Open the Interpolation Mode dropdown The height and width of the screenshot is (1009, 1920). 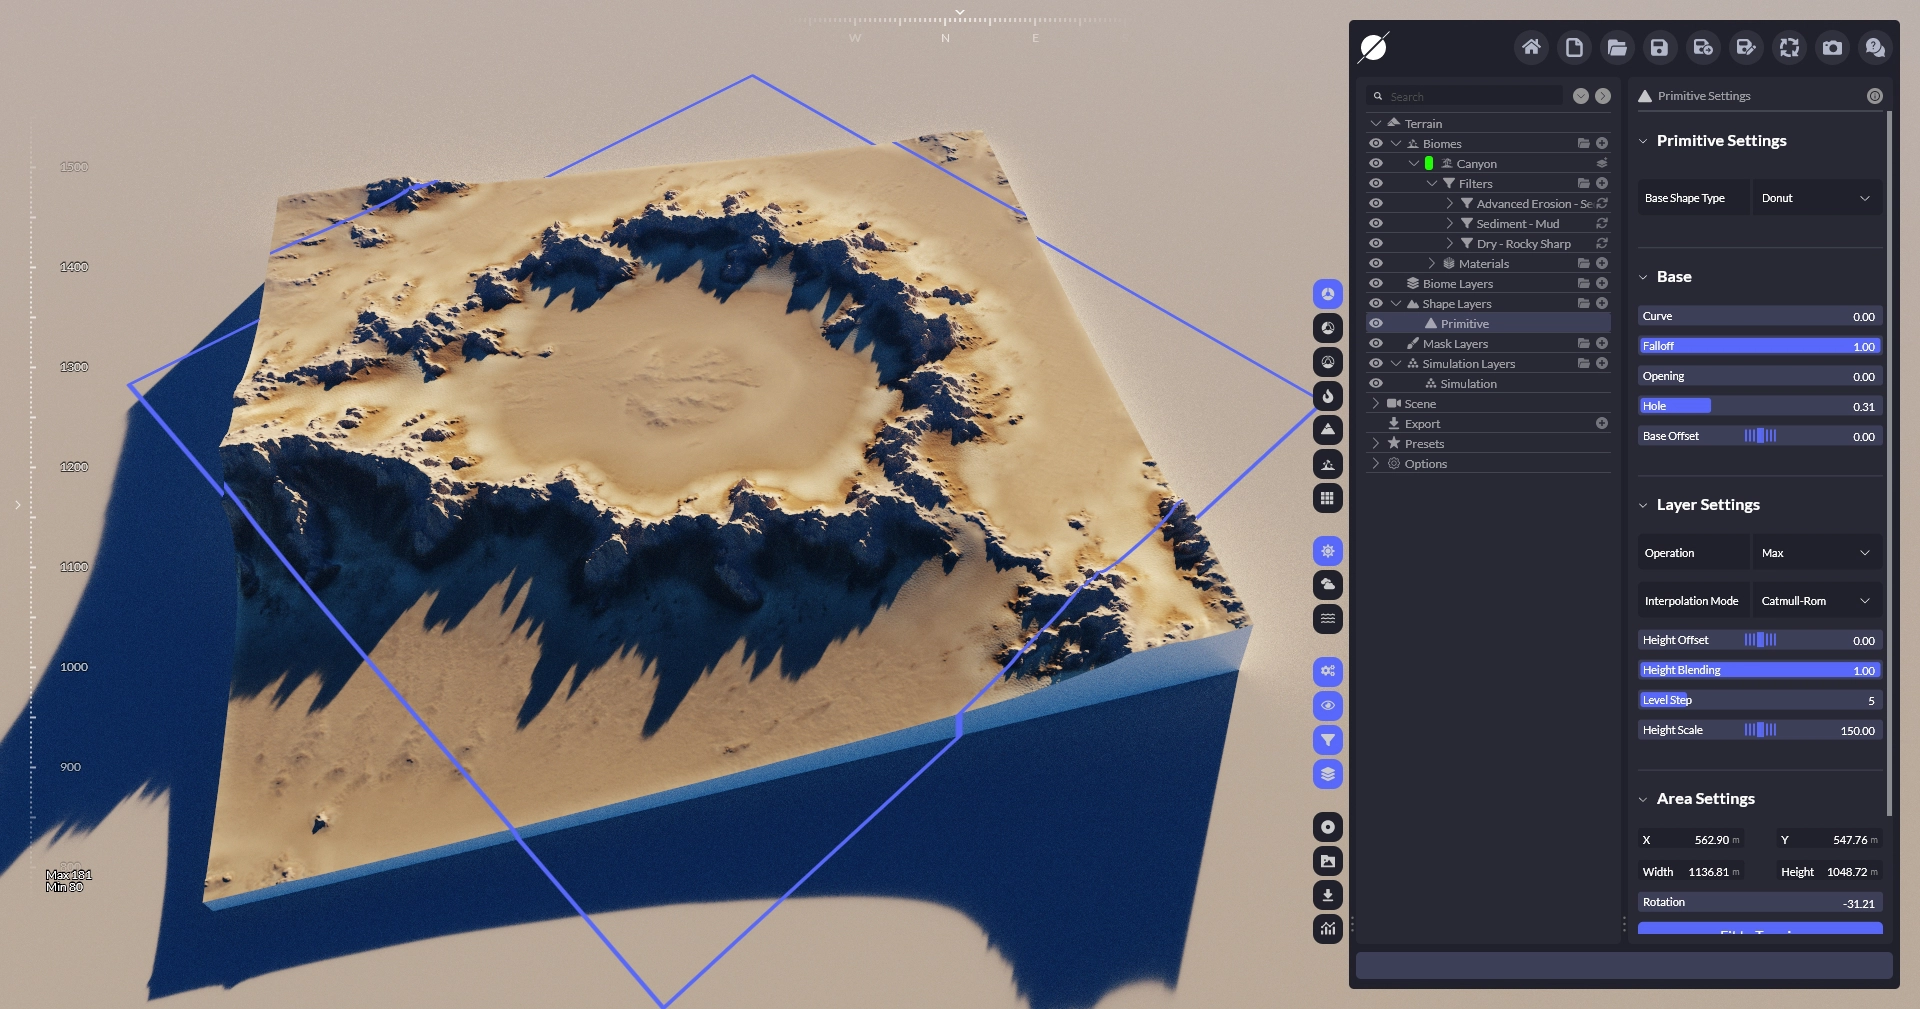coord(1816,601)
